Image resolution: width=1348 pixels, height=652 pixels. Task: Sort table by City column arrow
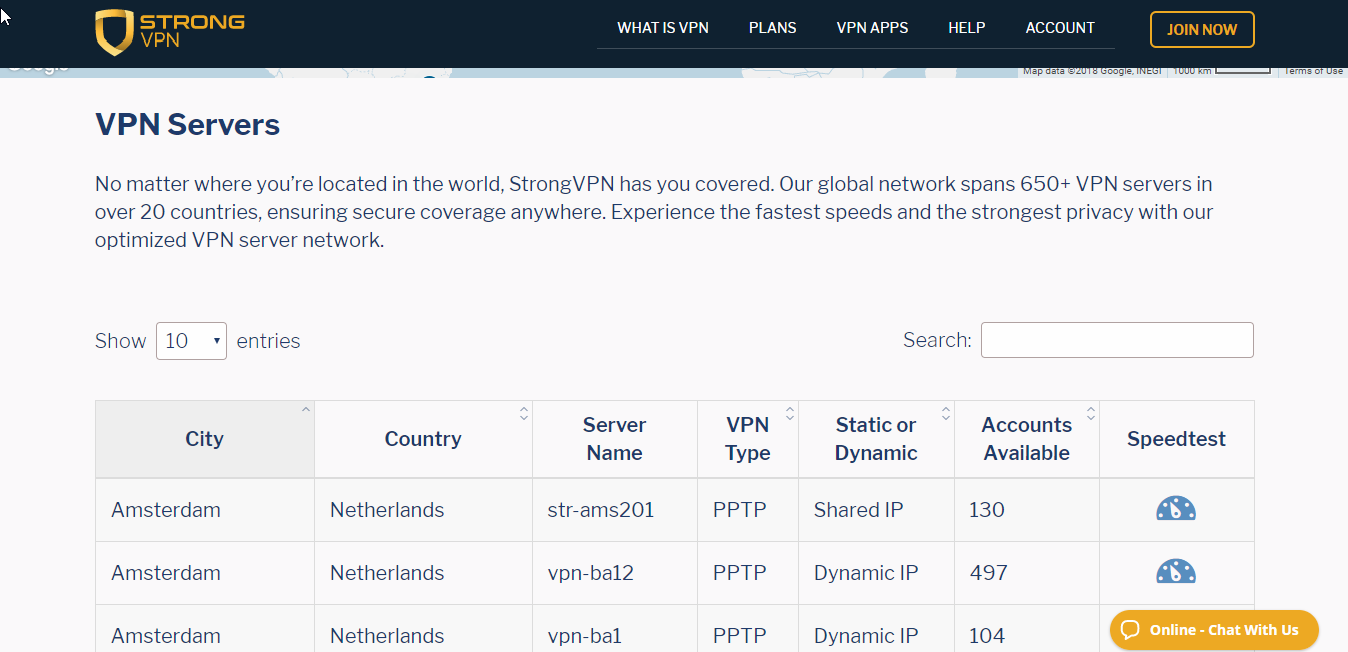click(x=305, y=409)
